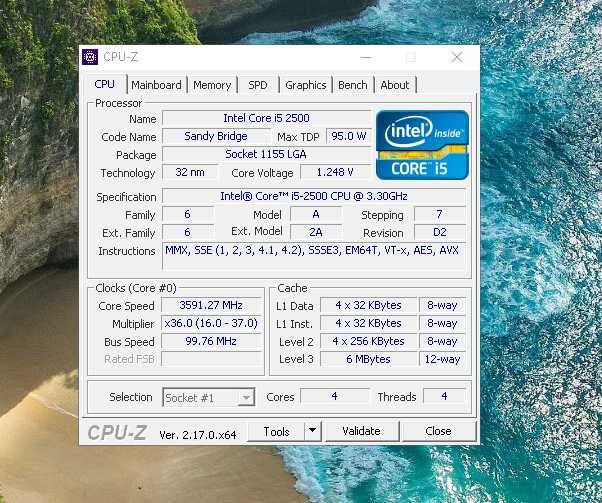Image resolution: width=602 pixels, height=503 pixels.
Task: Click the L1 Data '8-way' value
Action: coord(442,305)
